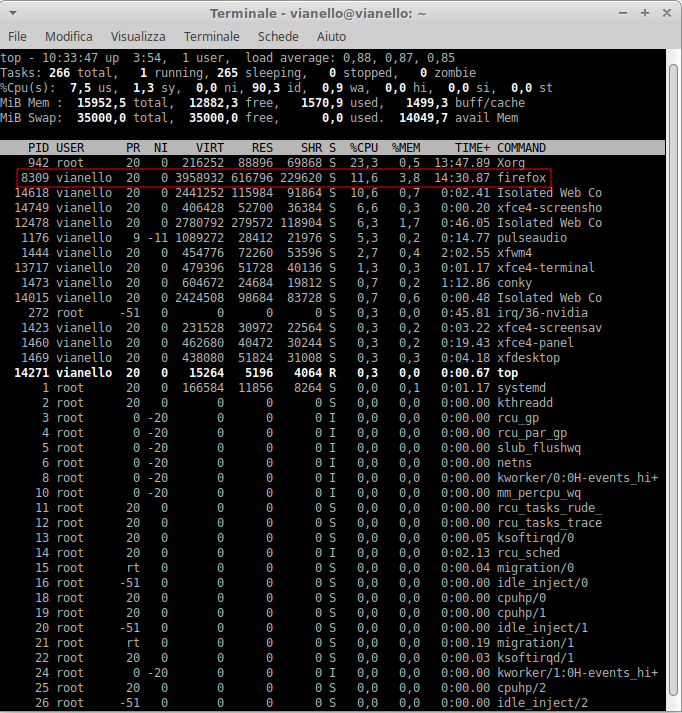This screenshot has height=713, width=682.
Task: Click the idle_inject/2 process name
Action: tap(542, 703)
